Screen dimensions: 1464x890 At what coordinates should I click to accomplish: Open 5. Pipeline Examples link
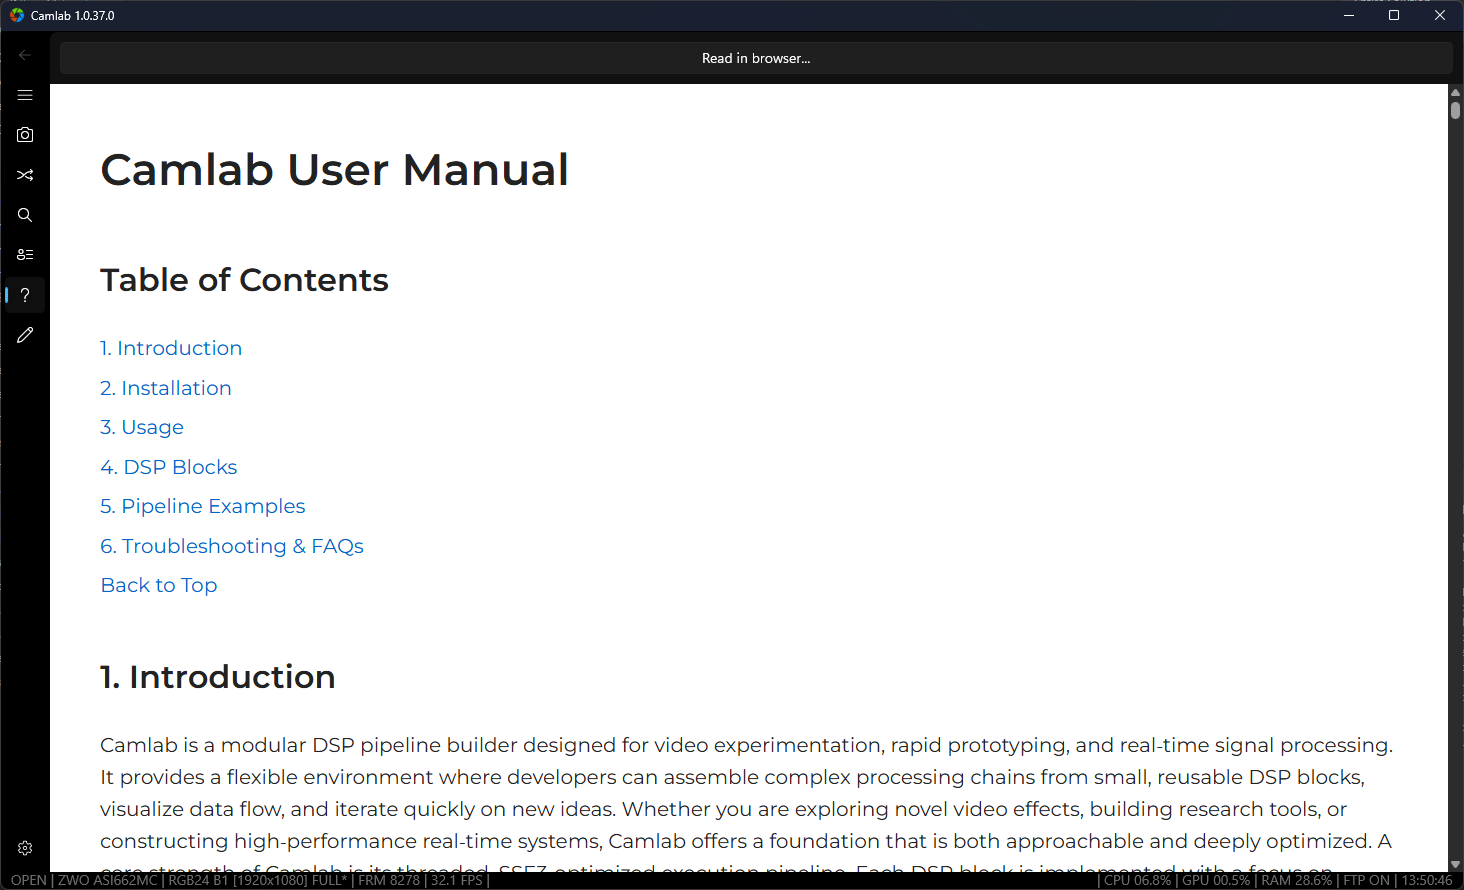coord(203,506)
